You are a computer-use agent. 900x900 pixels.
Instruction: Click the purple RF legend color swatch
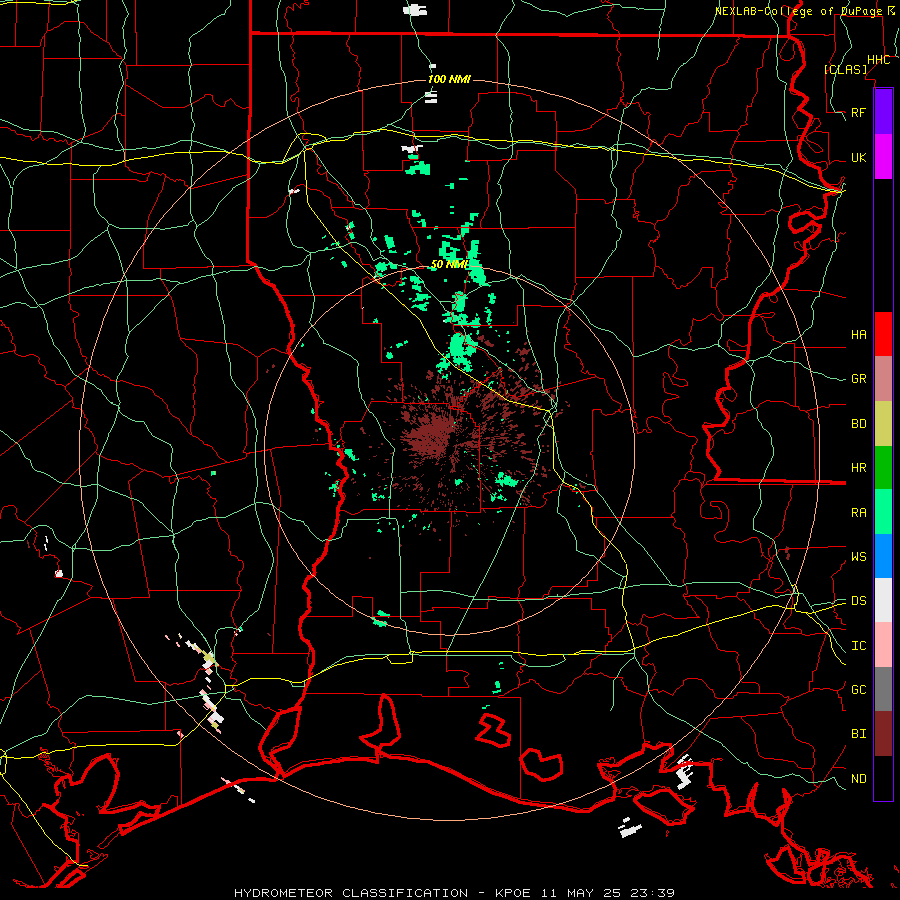click(883, 112)
